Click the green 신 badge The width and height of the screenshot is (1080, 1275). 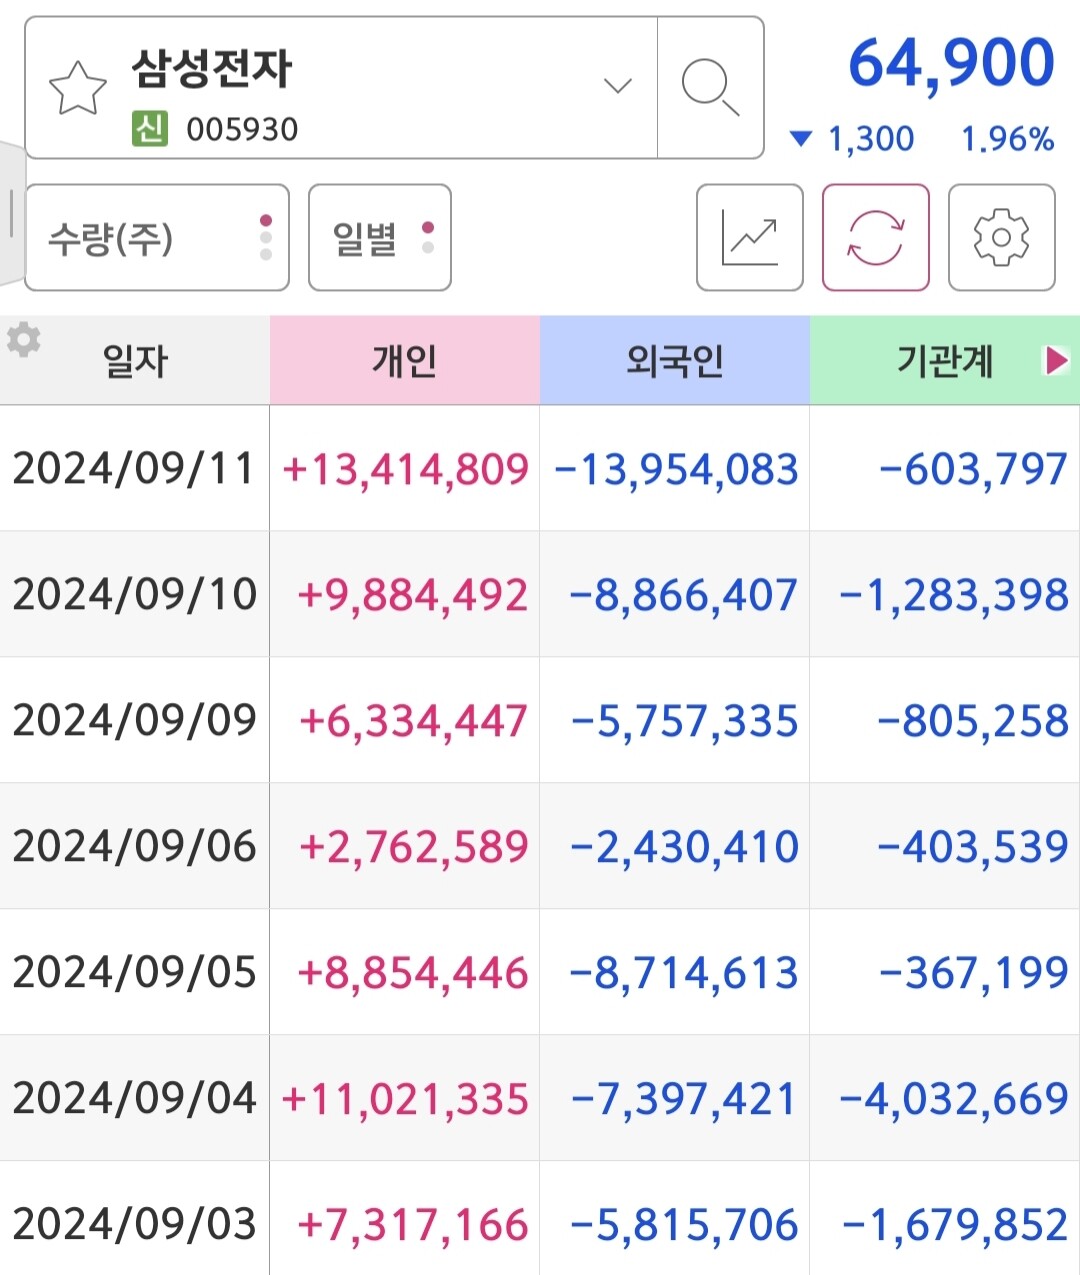[x=149, y=129]
